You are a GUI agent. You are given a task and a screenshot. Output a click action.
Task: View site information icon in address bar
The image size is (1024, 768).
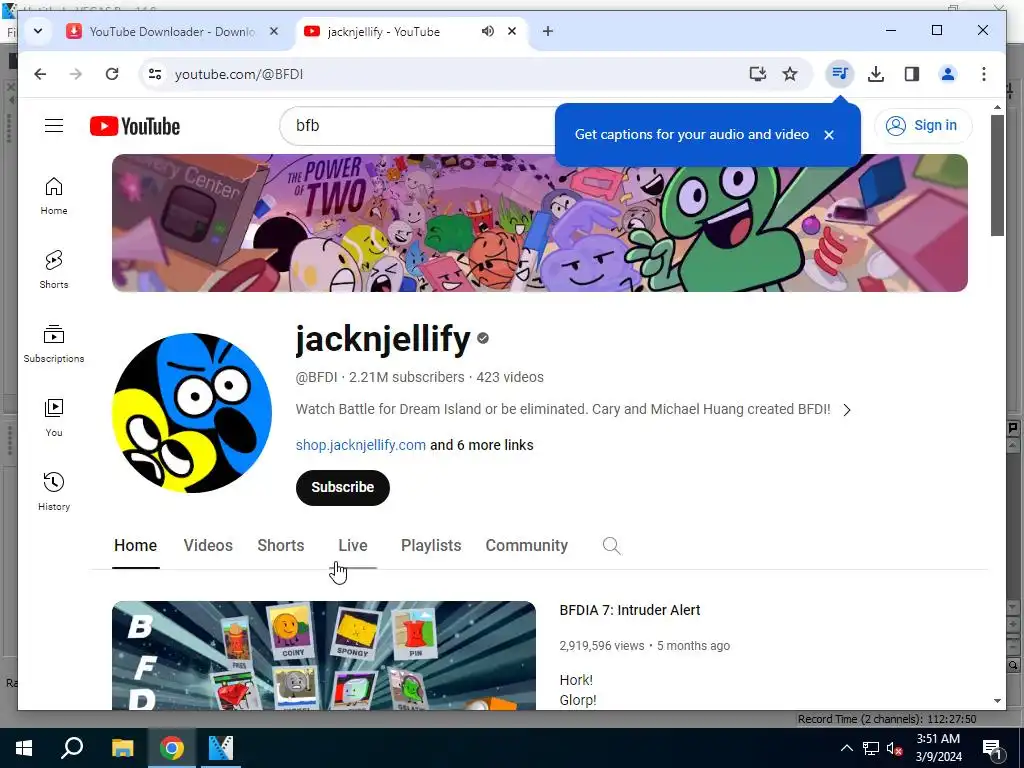(155, 74)
